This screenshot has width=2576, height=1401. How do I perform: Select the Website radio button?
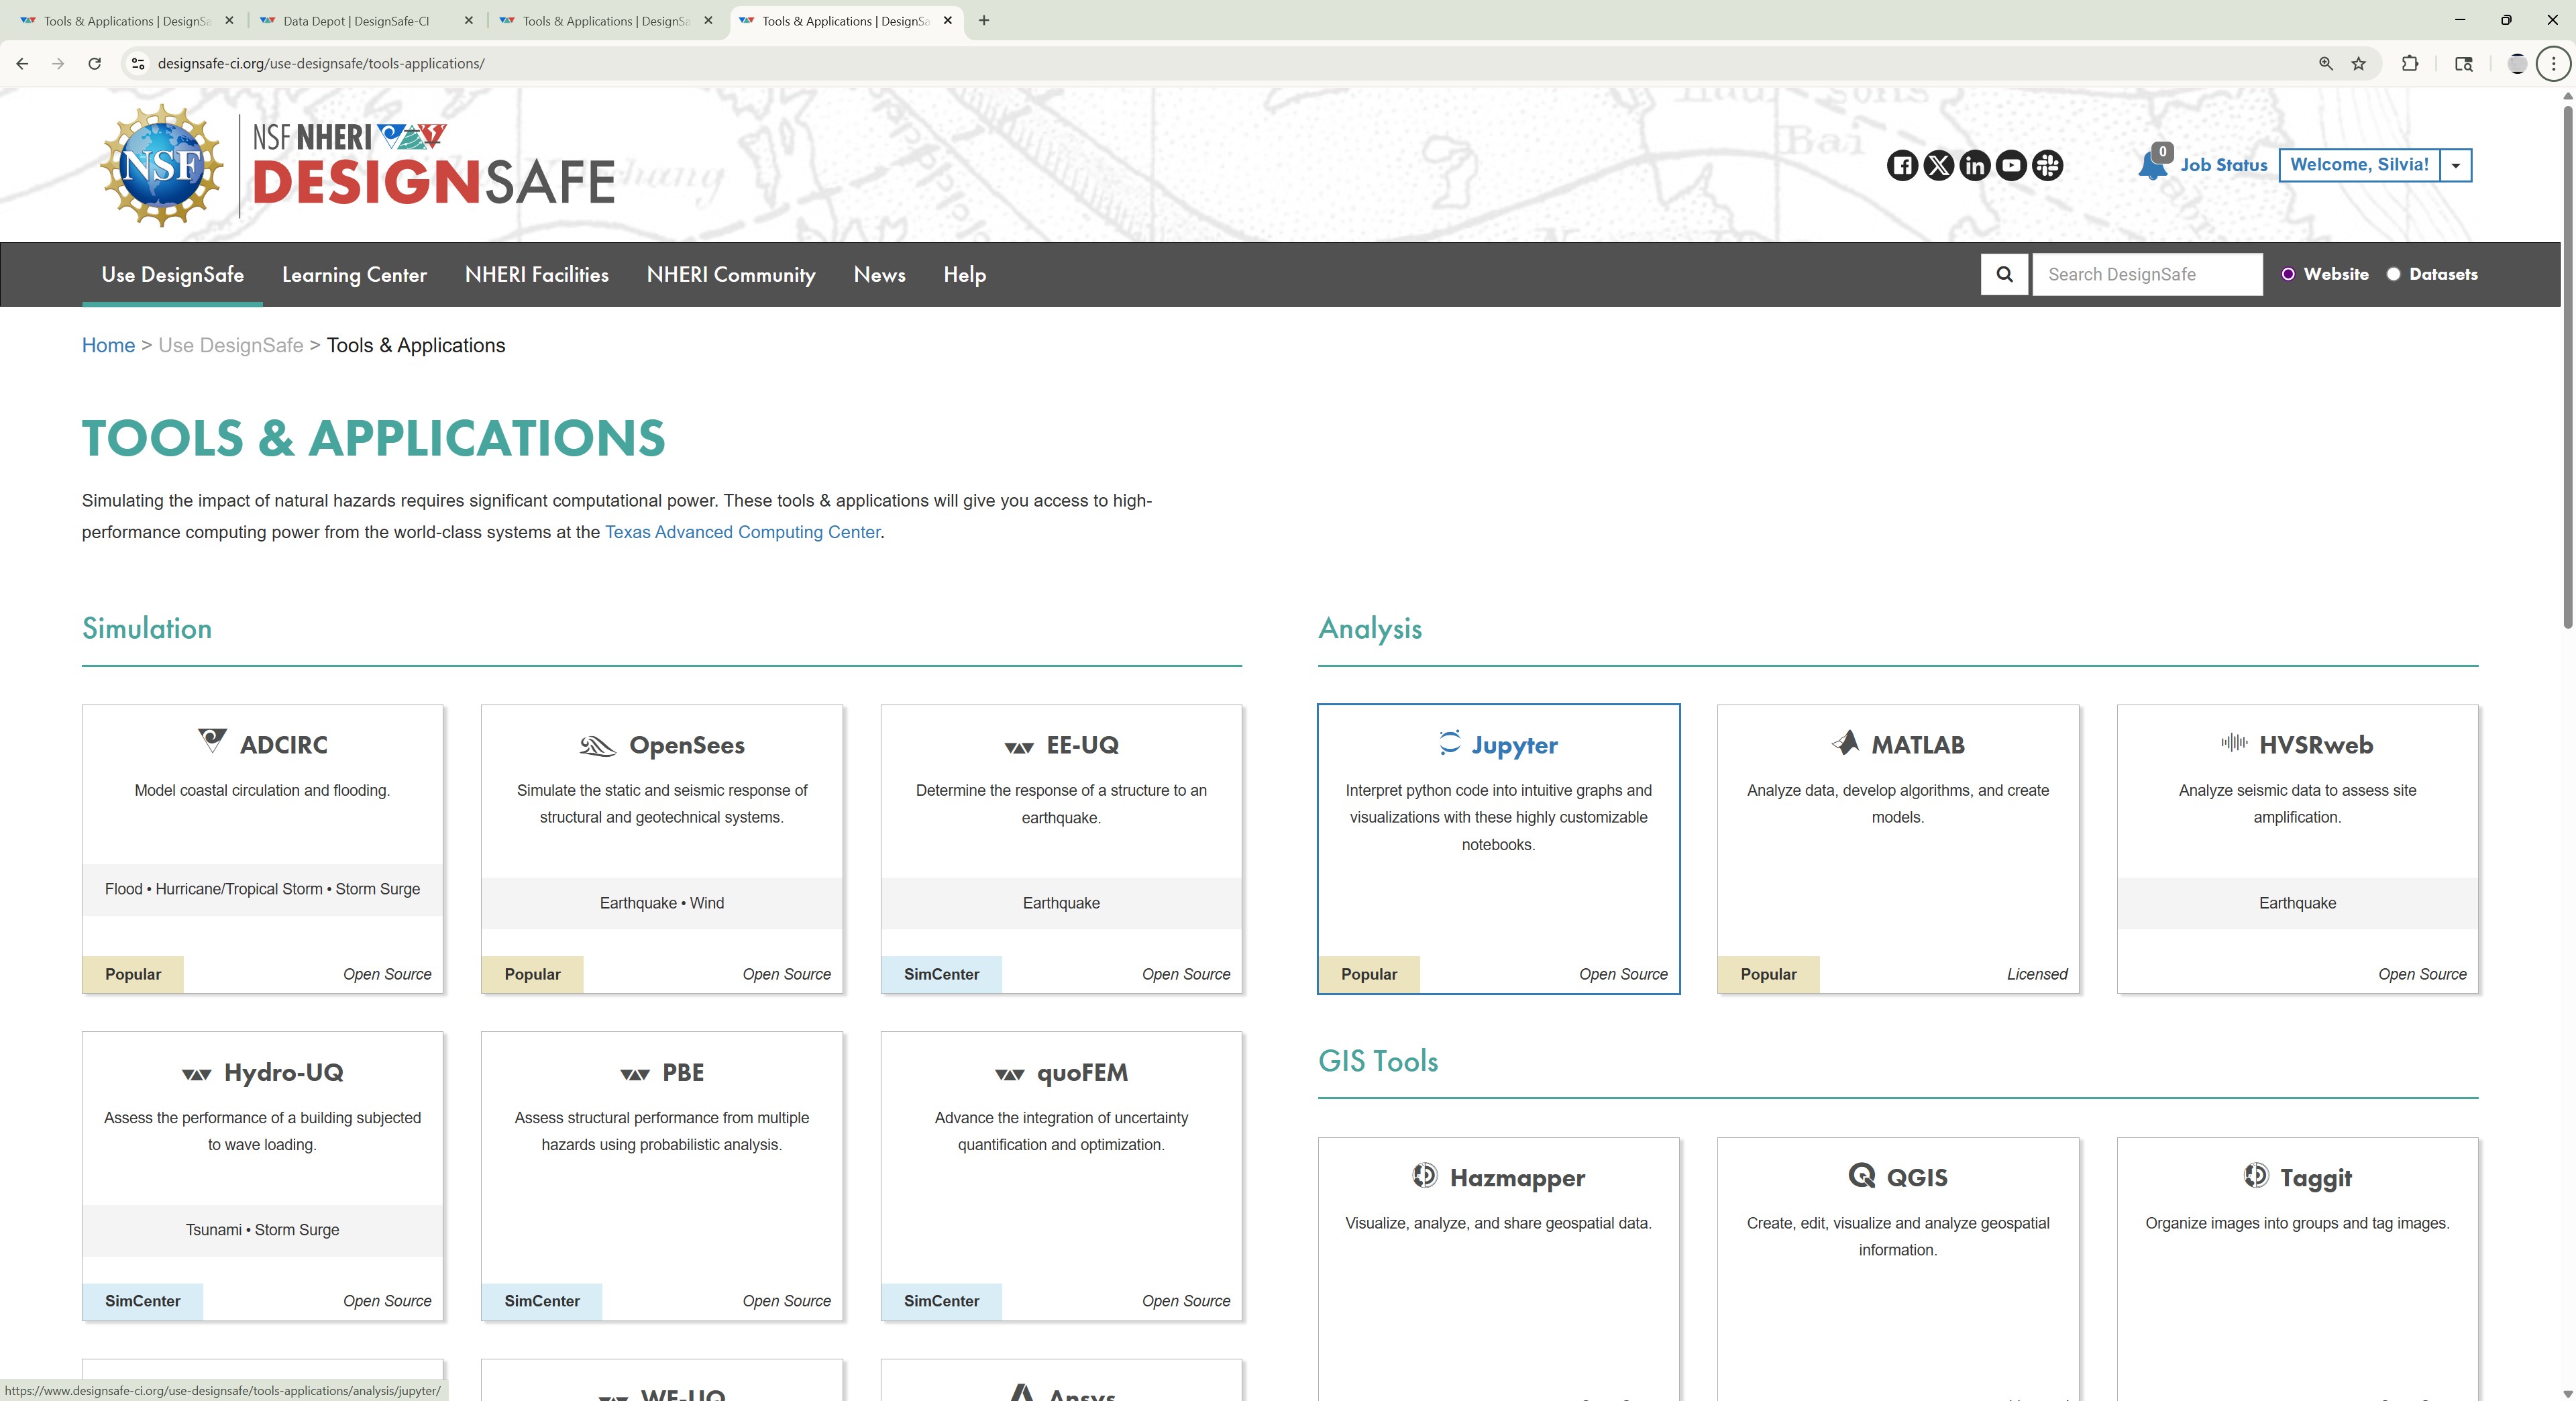click(x=2287, y=274)
